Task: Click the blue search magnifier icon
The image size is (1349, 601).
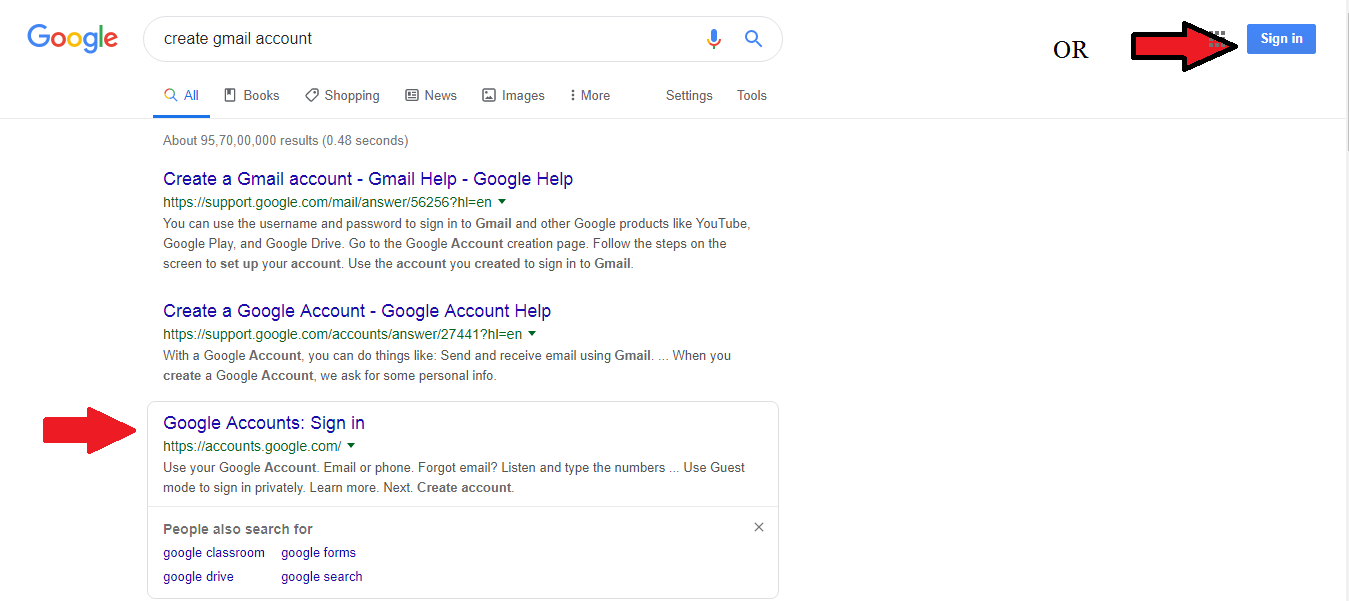Action: coord(753,39)
